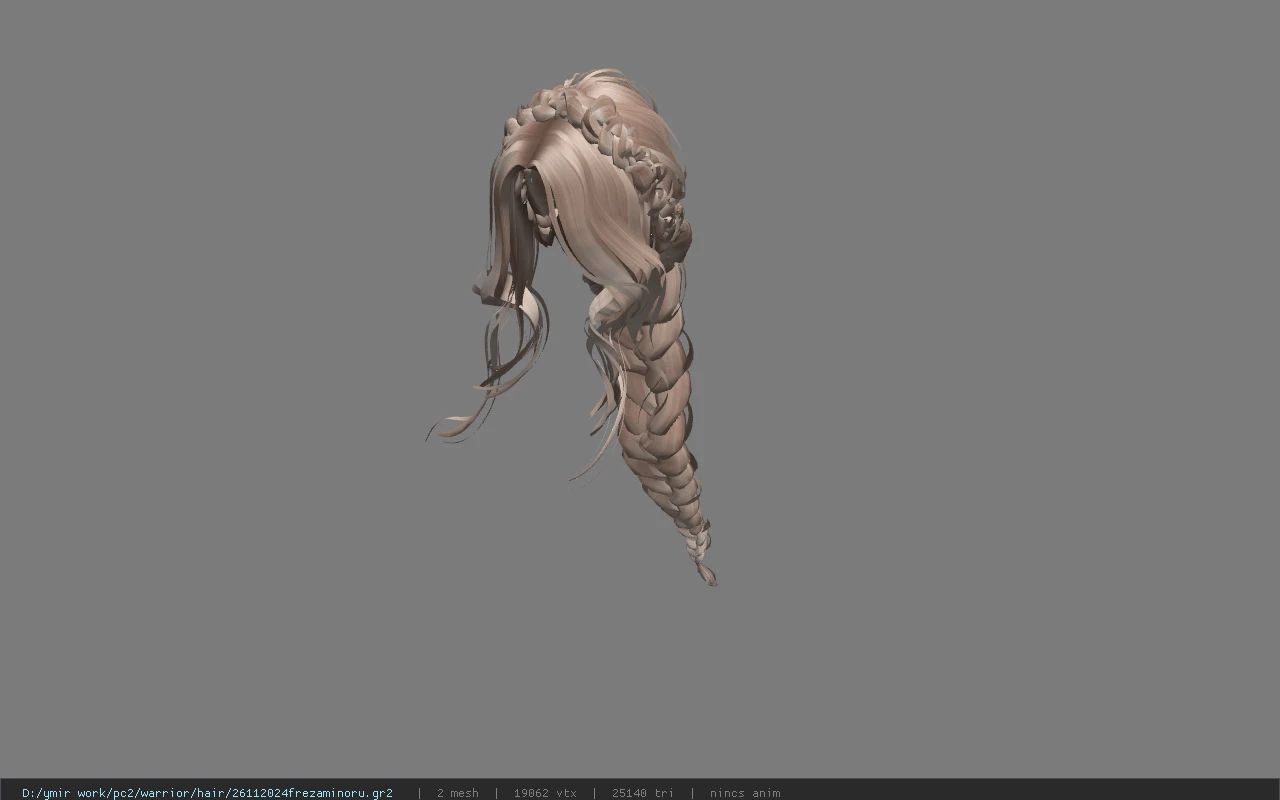
Task: Click the '2 mesh' status entry
Action: click(457, 793)
